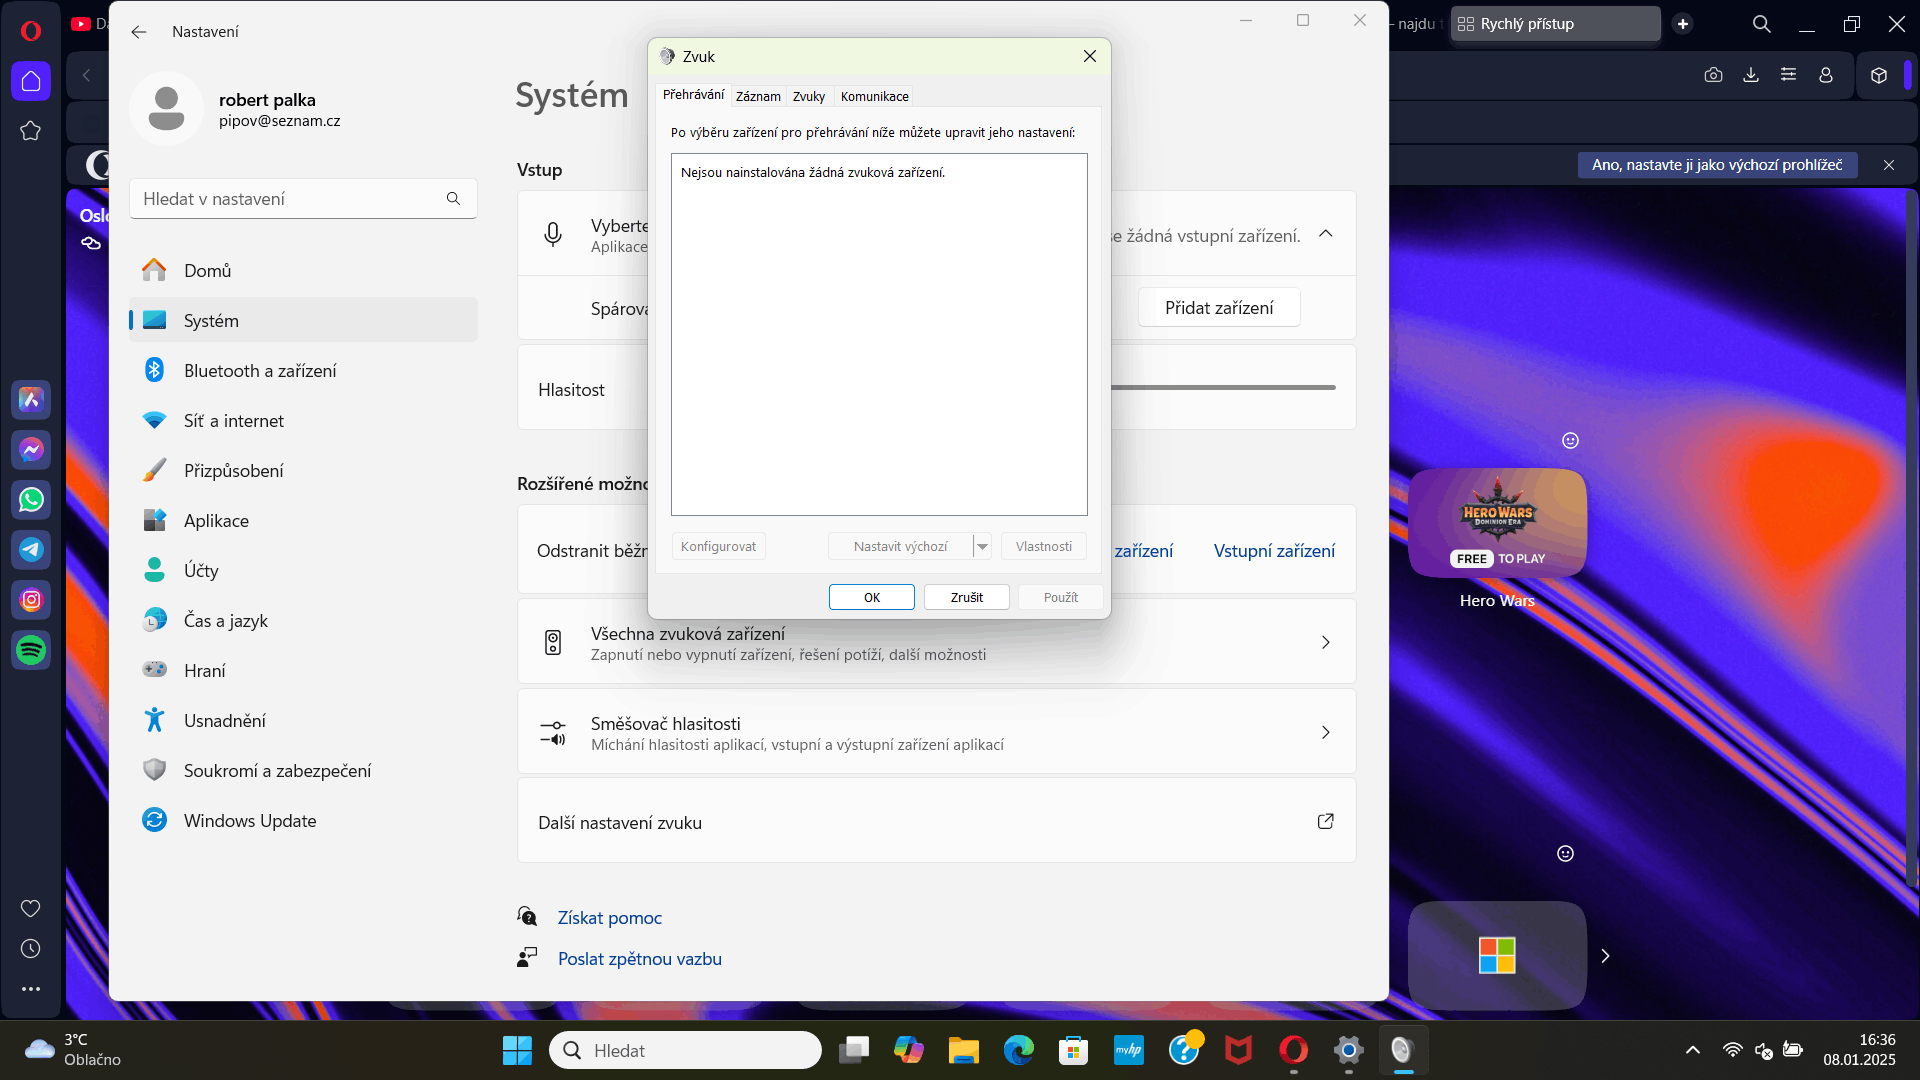Switch to the Komunikace tab

click(x=874, y=97)
